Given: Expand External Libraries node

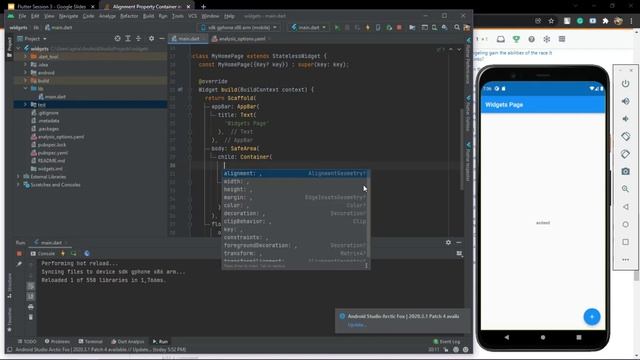Looking at the screenshot, I should 18,177.
